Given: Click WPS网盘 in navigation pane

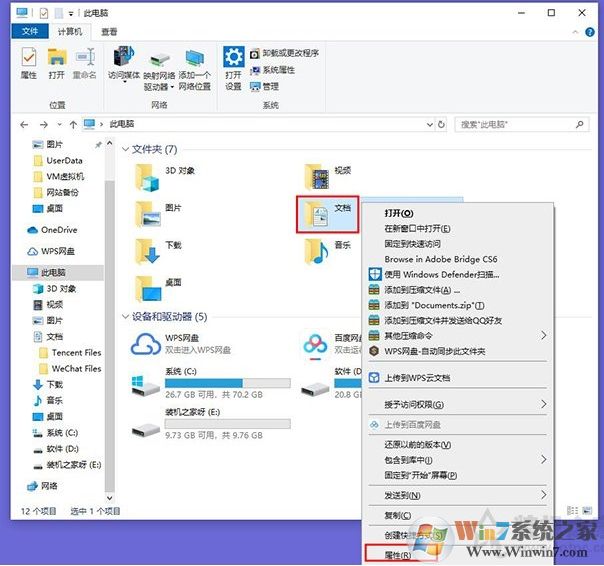Looking at the screenshot, I should (x=51, y=251).
